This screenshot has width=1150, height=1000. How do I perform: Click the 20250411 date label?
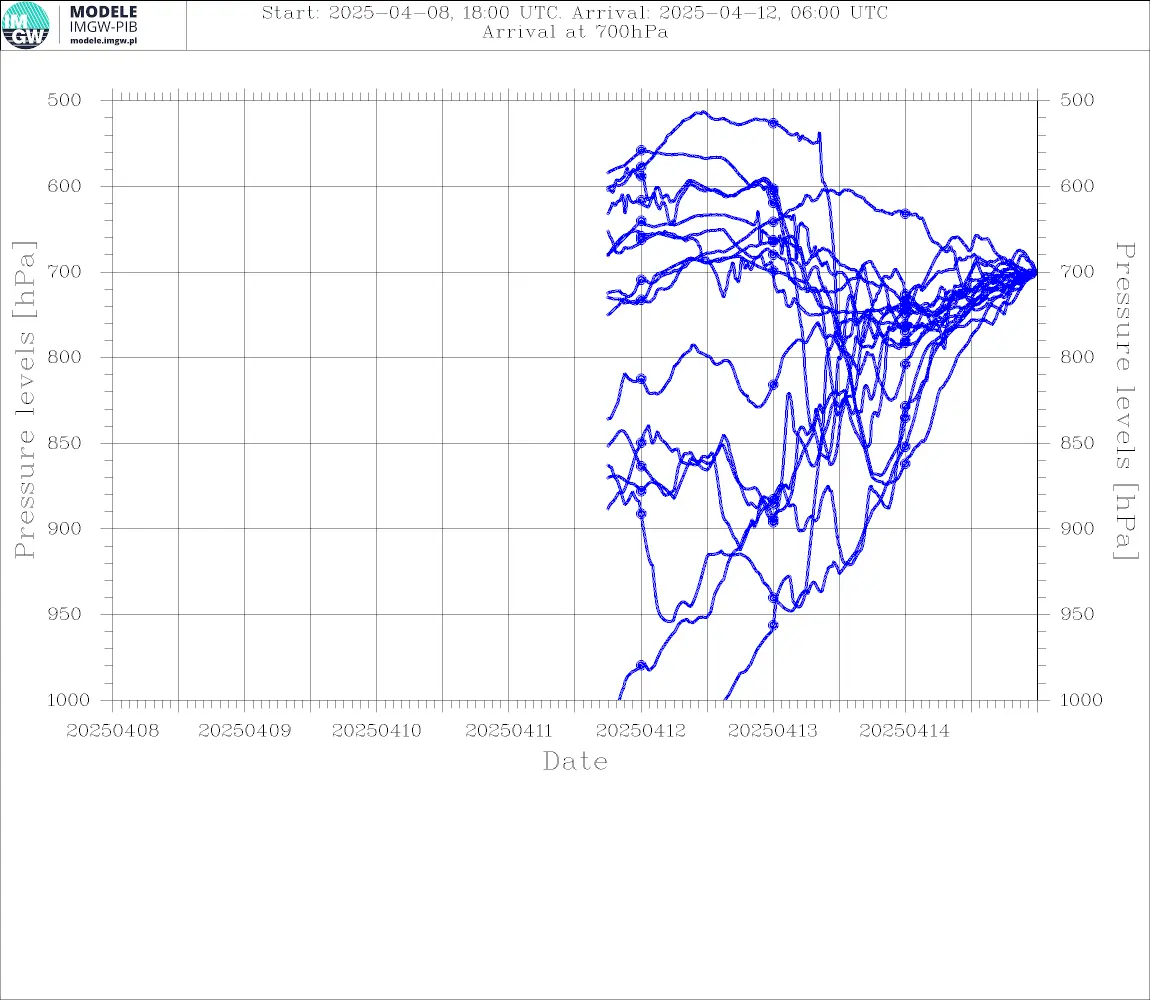[x=508, y=731]
